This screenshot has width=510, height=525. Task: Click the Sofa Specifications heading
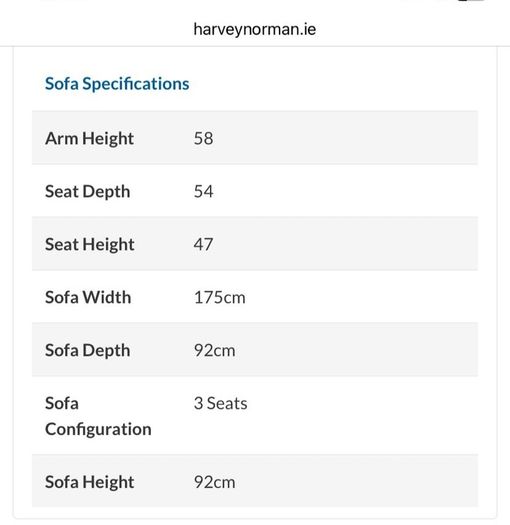(x=117, y=84)
